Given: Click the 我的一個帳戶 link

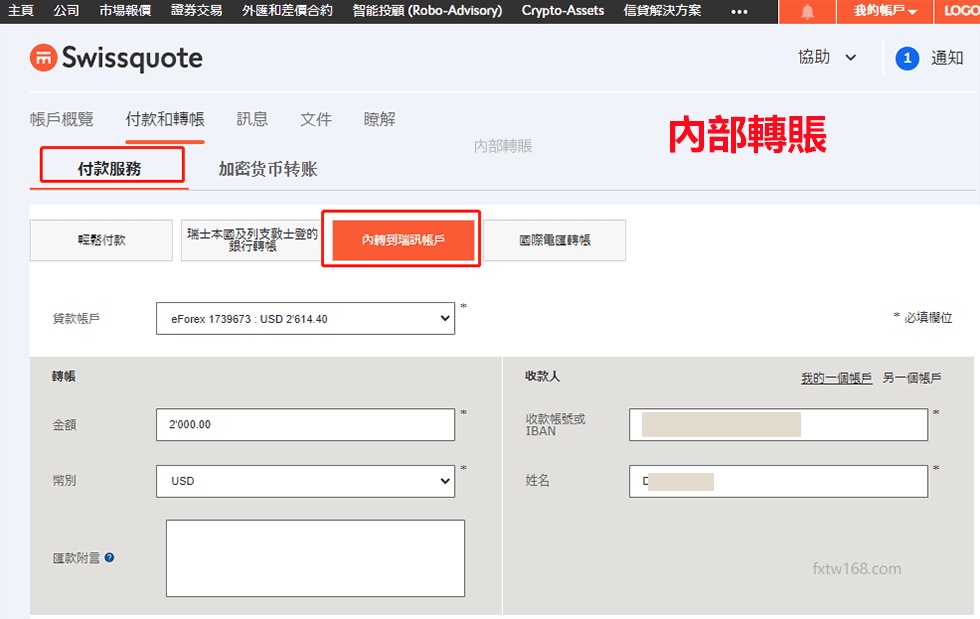Looking at the screenshot, I should click(x=838, y=376).
